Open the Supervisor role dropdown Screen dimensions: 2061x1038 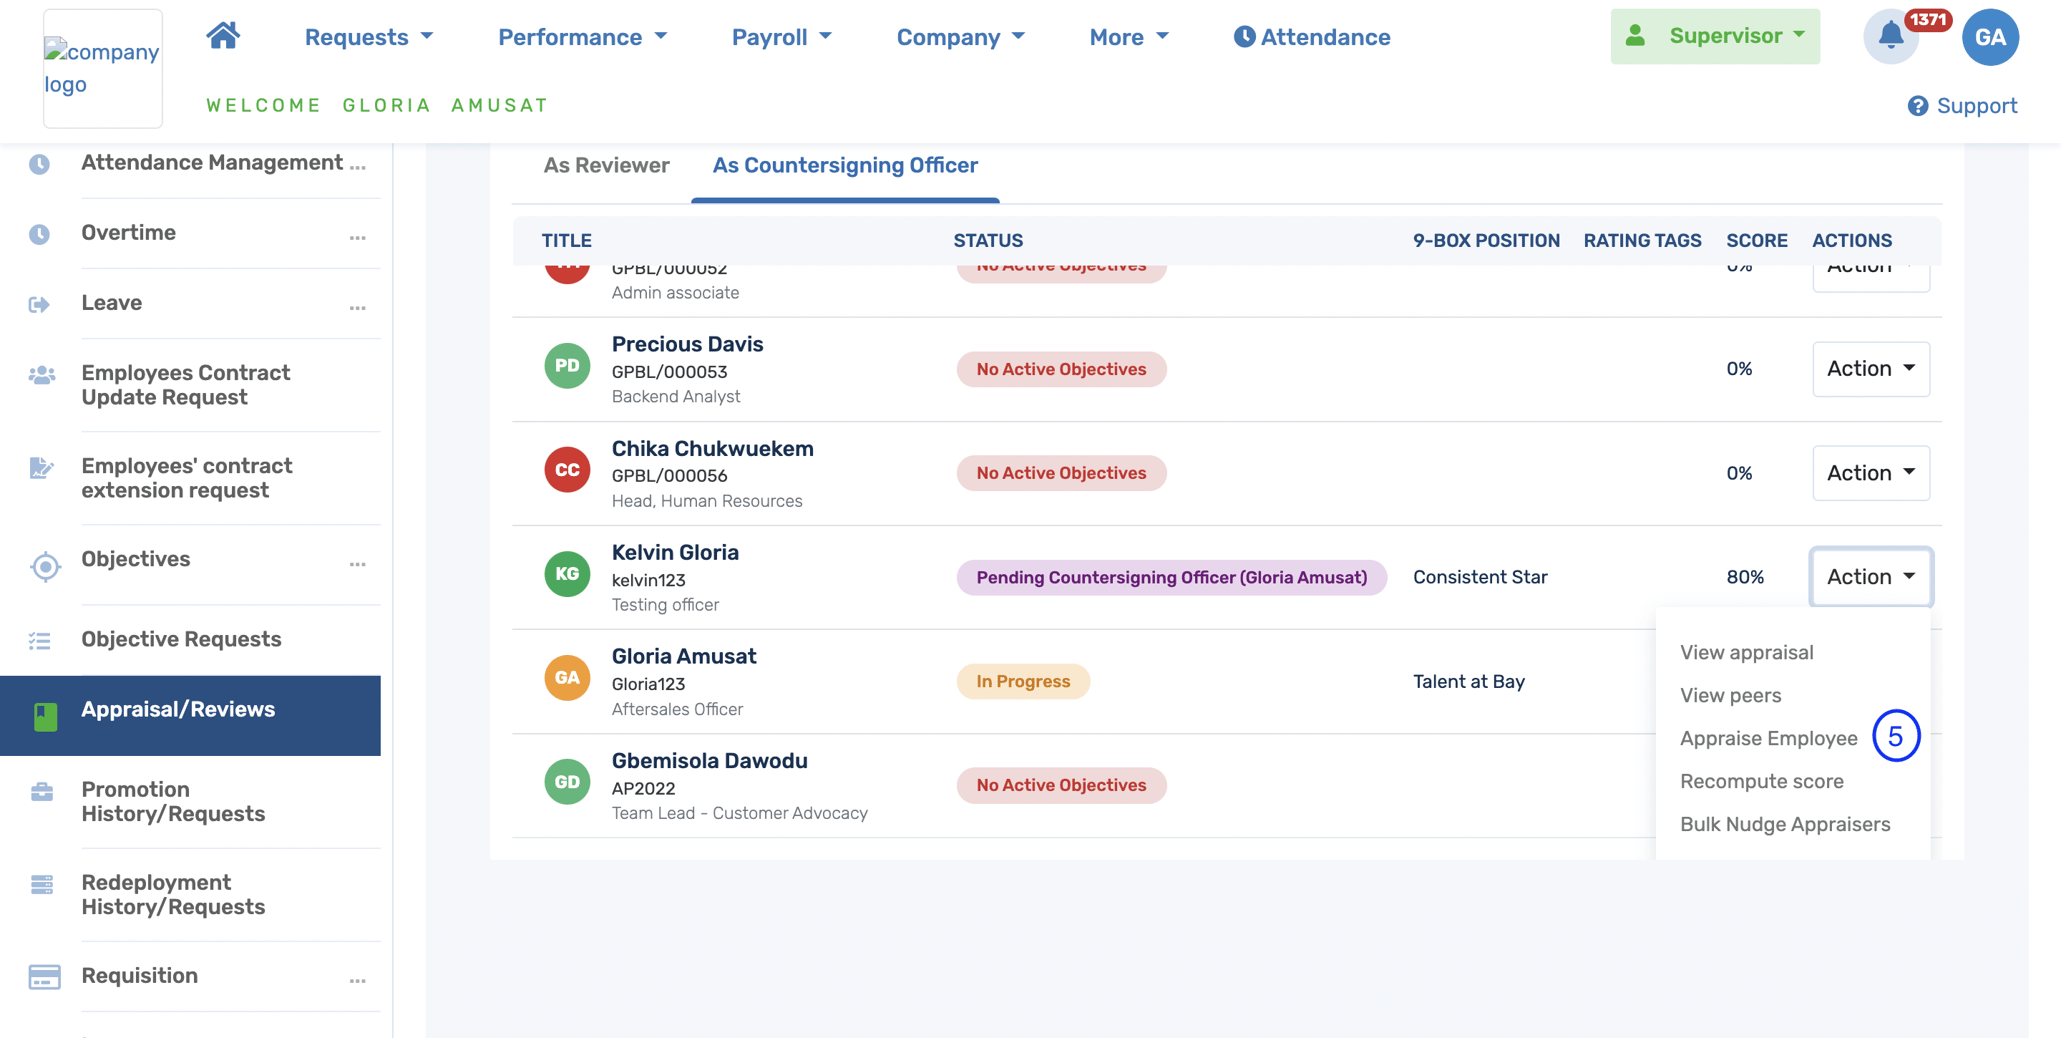1714,36
